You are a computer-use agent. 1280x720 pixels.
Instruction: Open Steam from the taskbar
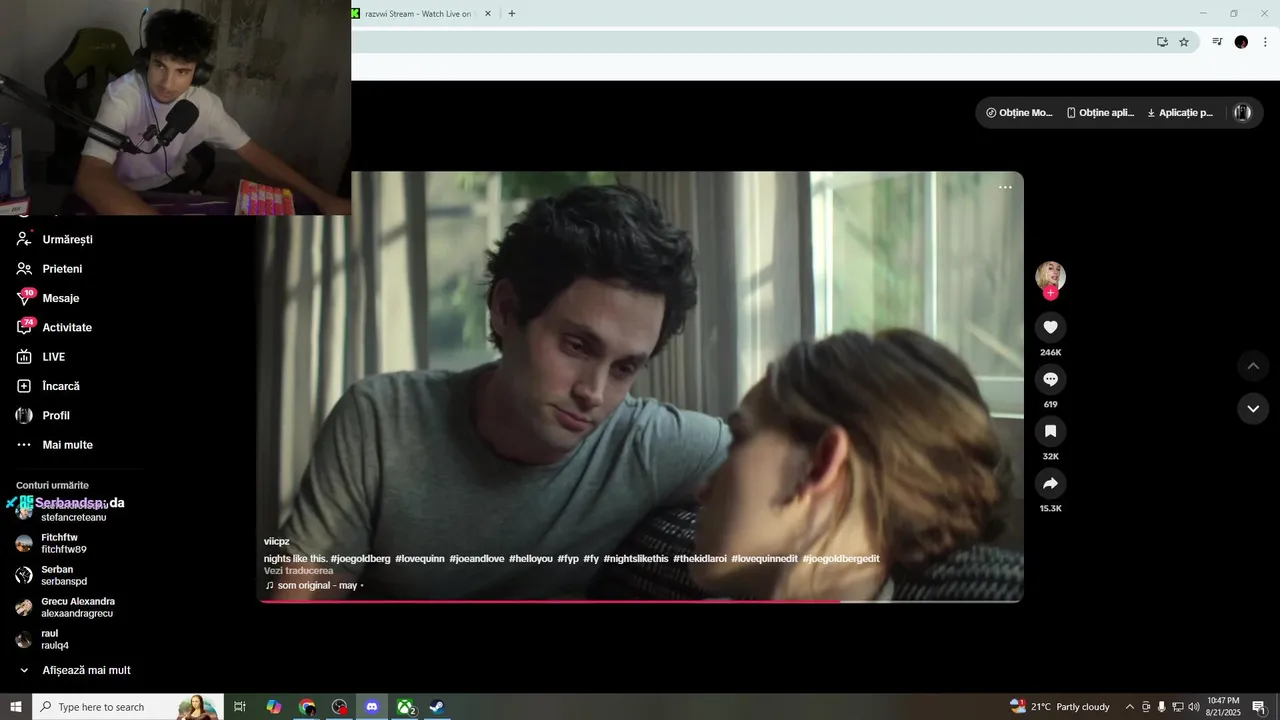pos(437,707)
